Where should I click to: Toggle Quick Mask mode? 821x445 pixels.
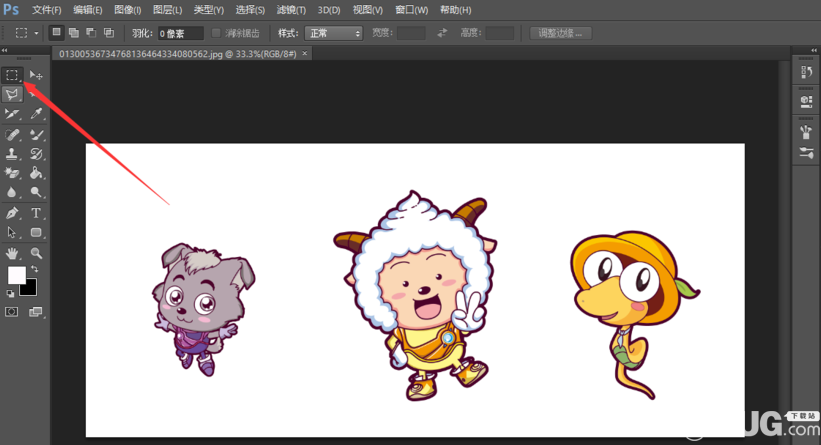click(x=12, y=312)
